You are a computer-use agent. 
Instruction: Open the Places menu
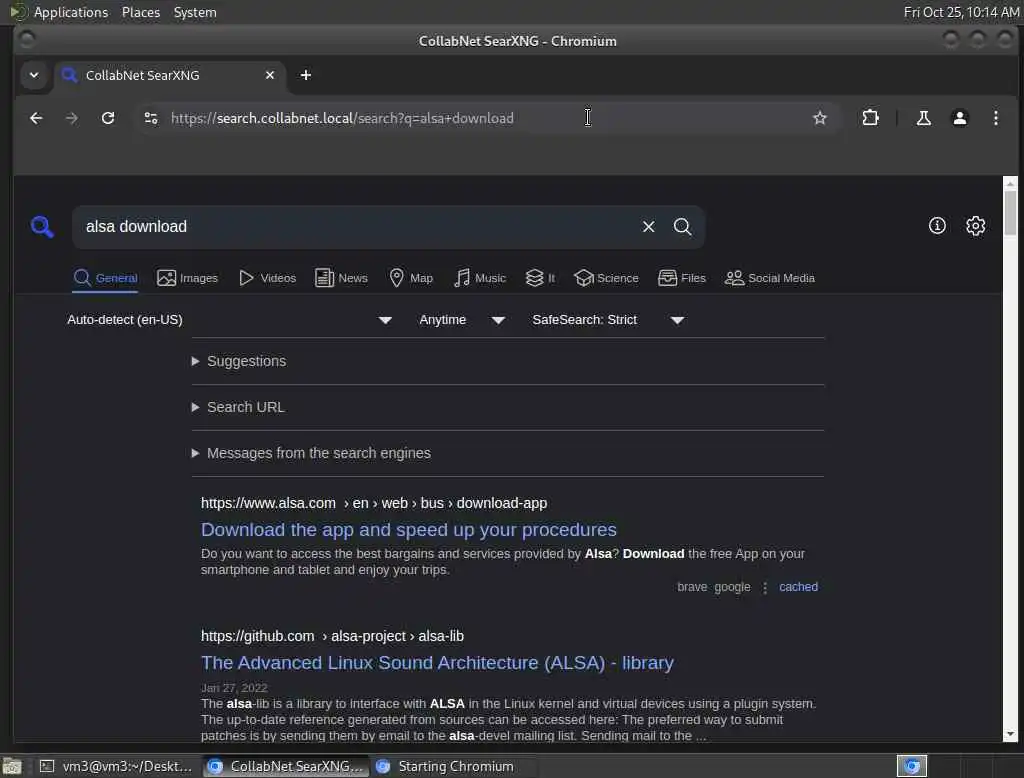(x=140, y=12)
